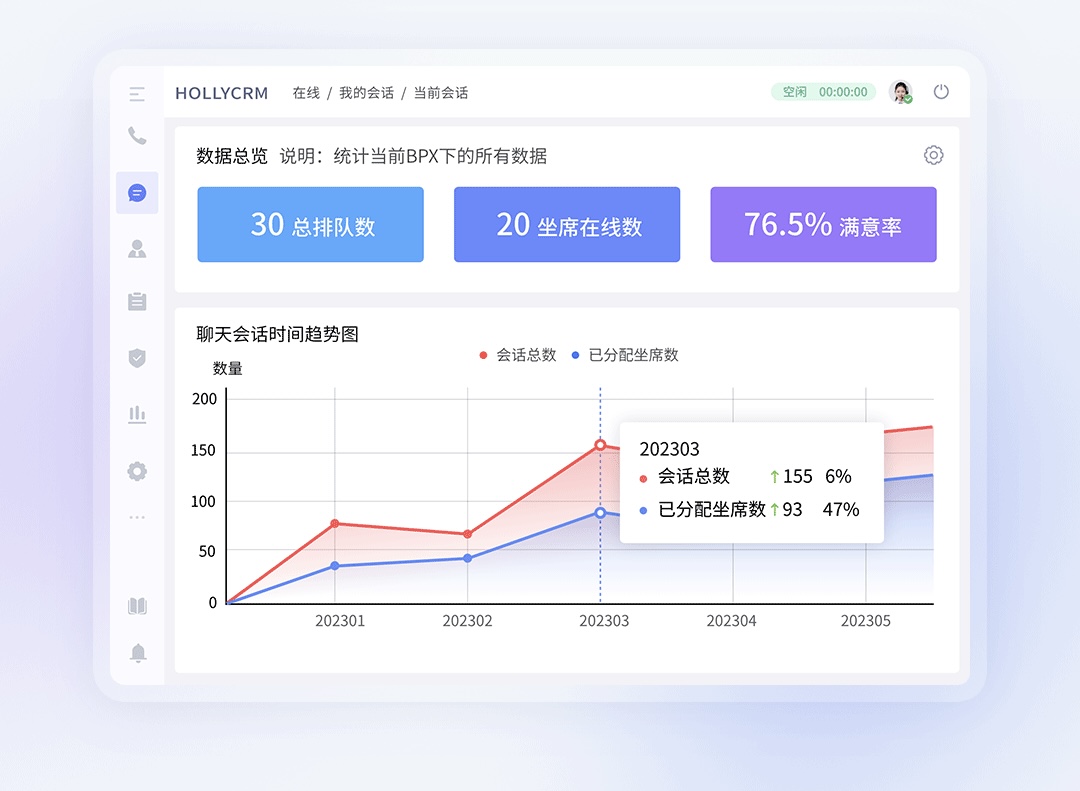This screenshot has width=1080, height=791.
Task: Click blue data point at 202303
Action: pos(600,513)
